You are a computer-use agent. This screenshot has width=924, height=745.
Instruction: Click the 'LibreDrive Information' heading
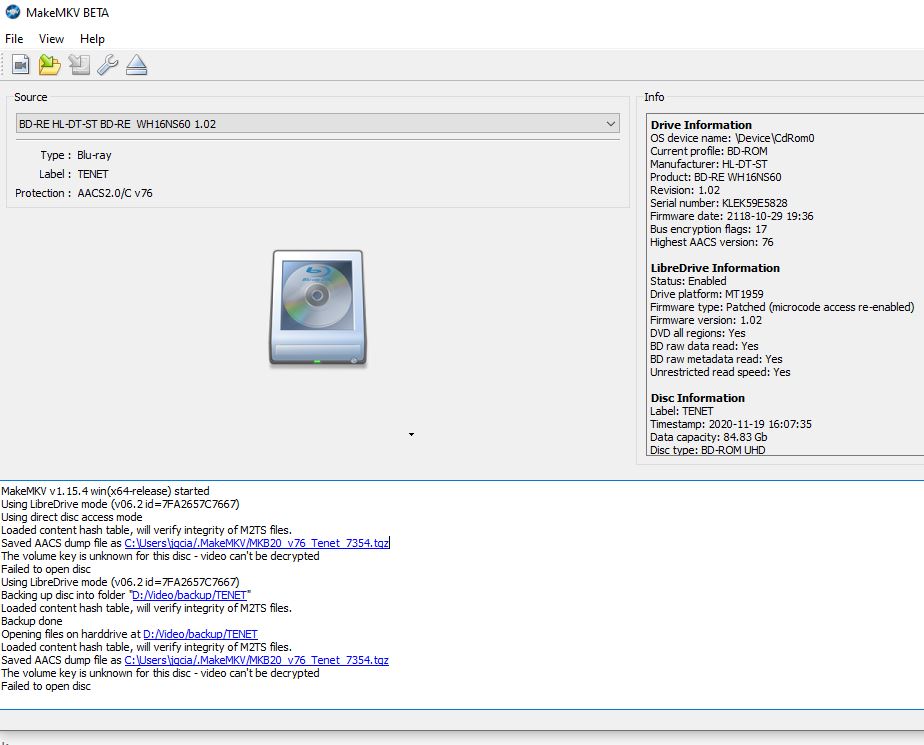click(x=715, y=268)
